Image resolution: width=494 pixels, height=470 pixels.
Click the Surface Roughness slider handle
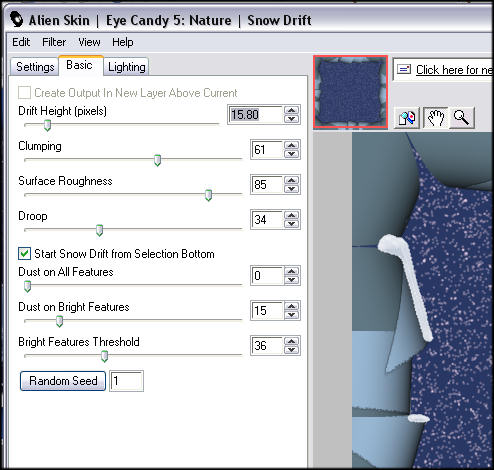point(208,195)
